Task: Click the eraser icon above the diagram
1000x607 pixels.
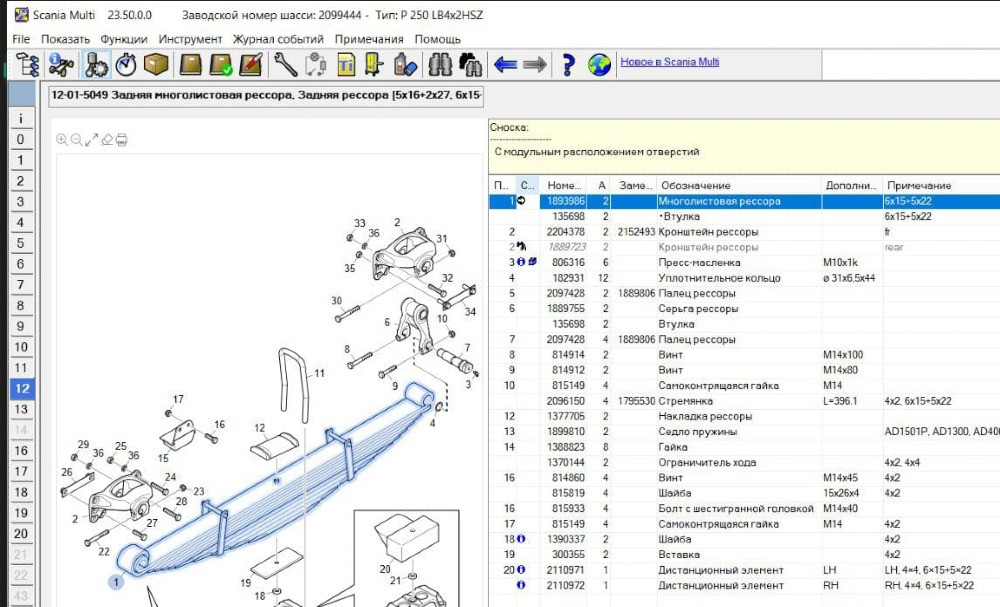Action: point(106,140)
